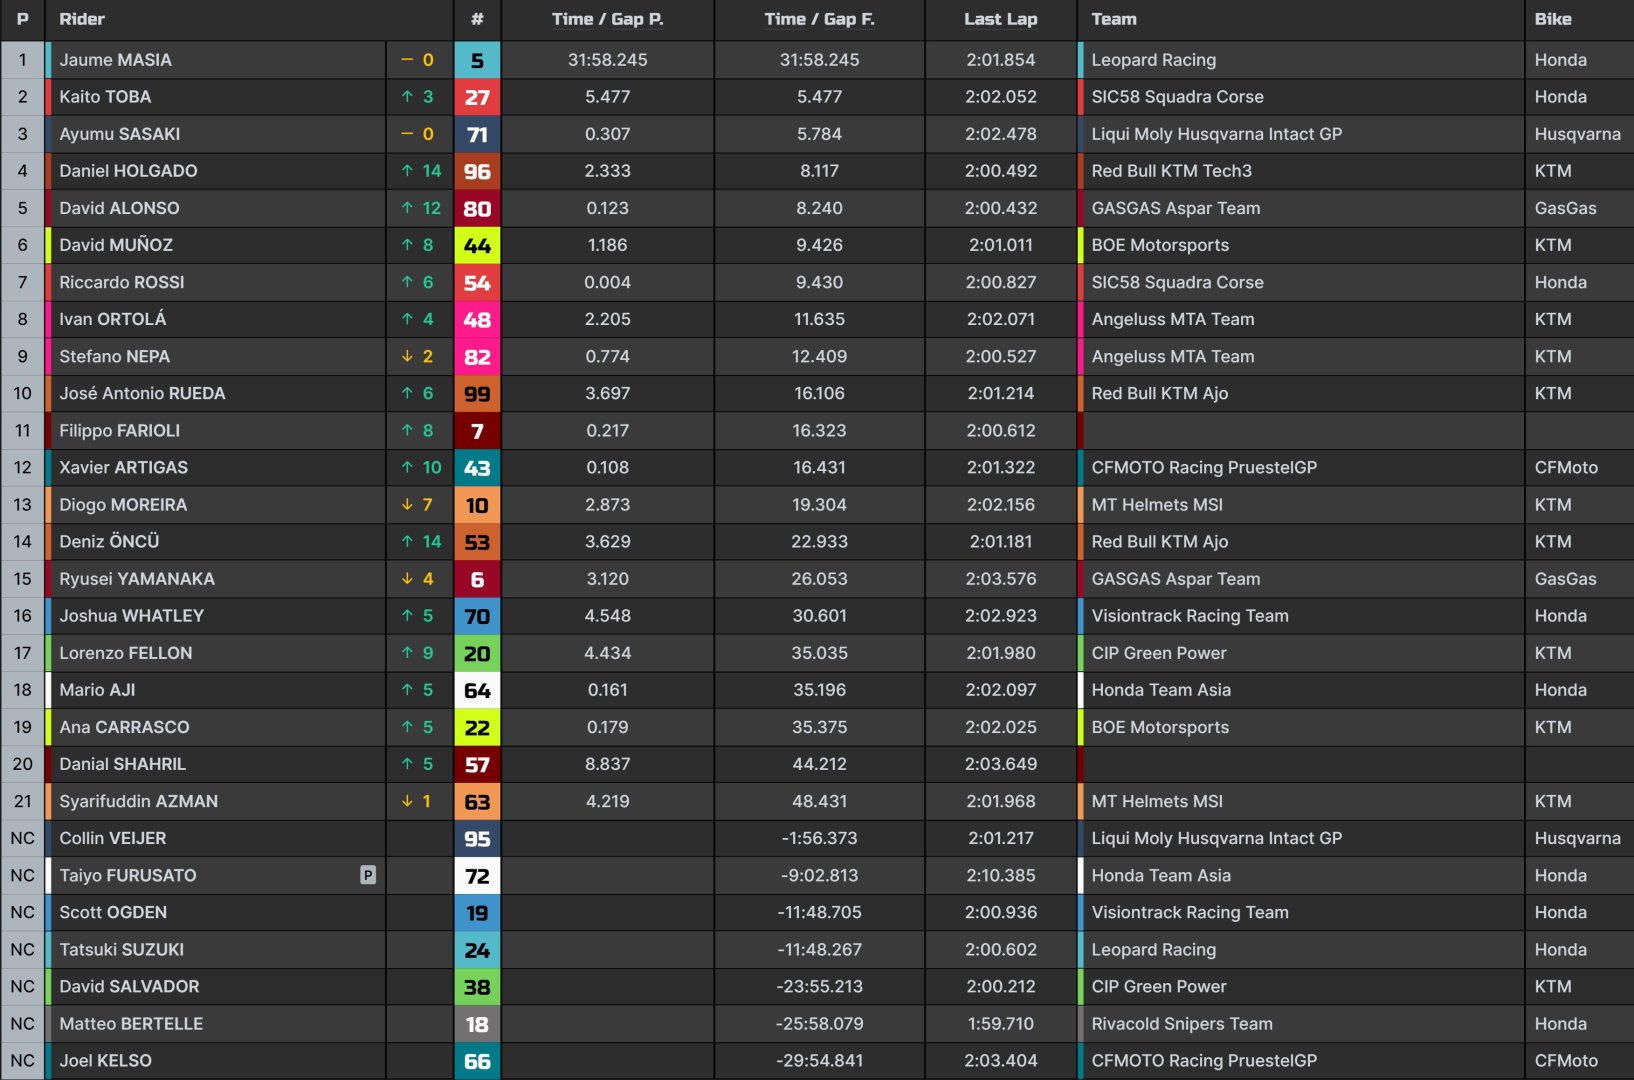Select Scott OGDEN rider name
The image size is (1634, 1080).
113,912
